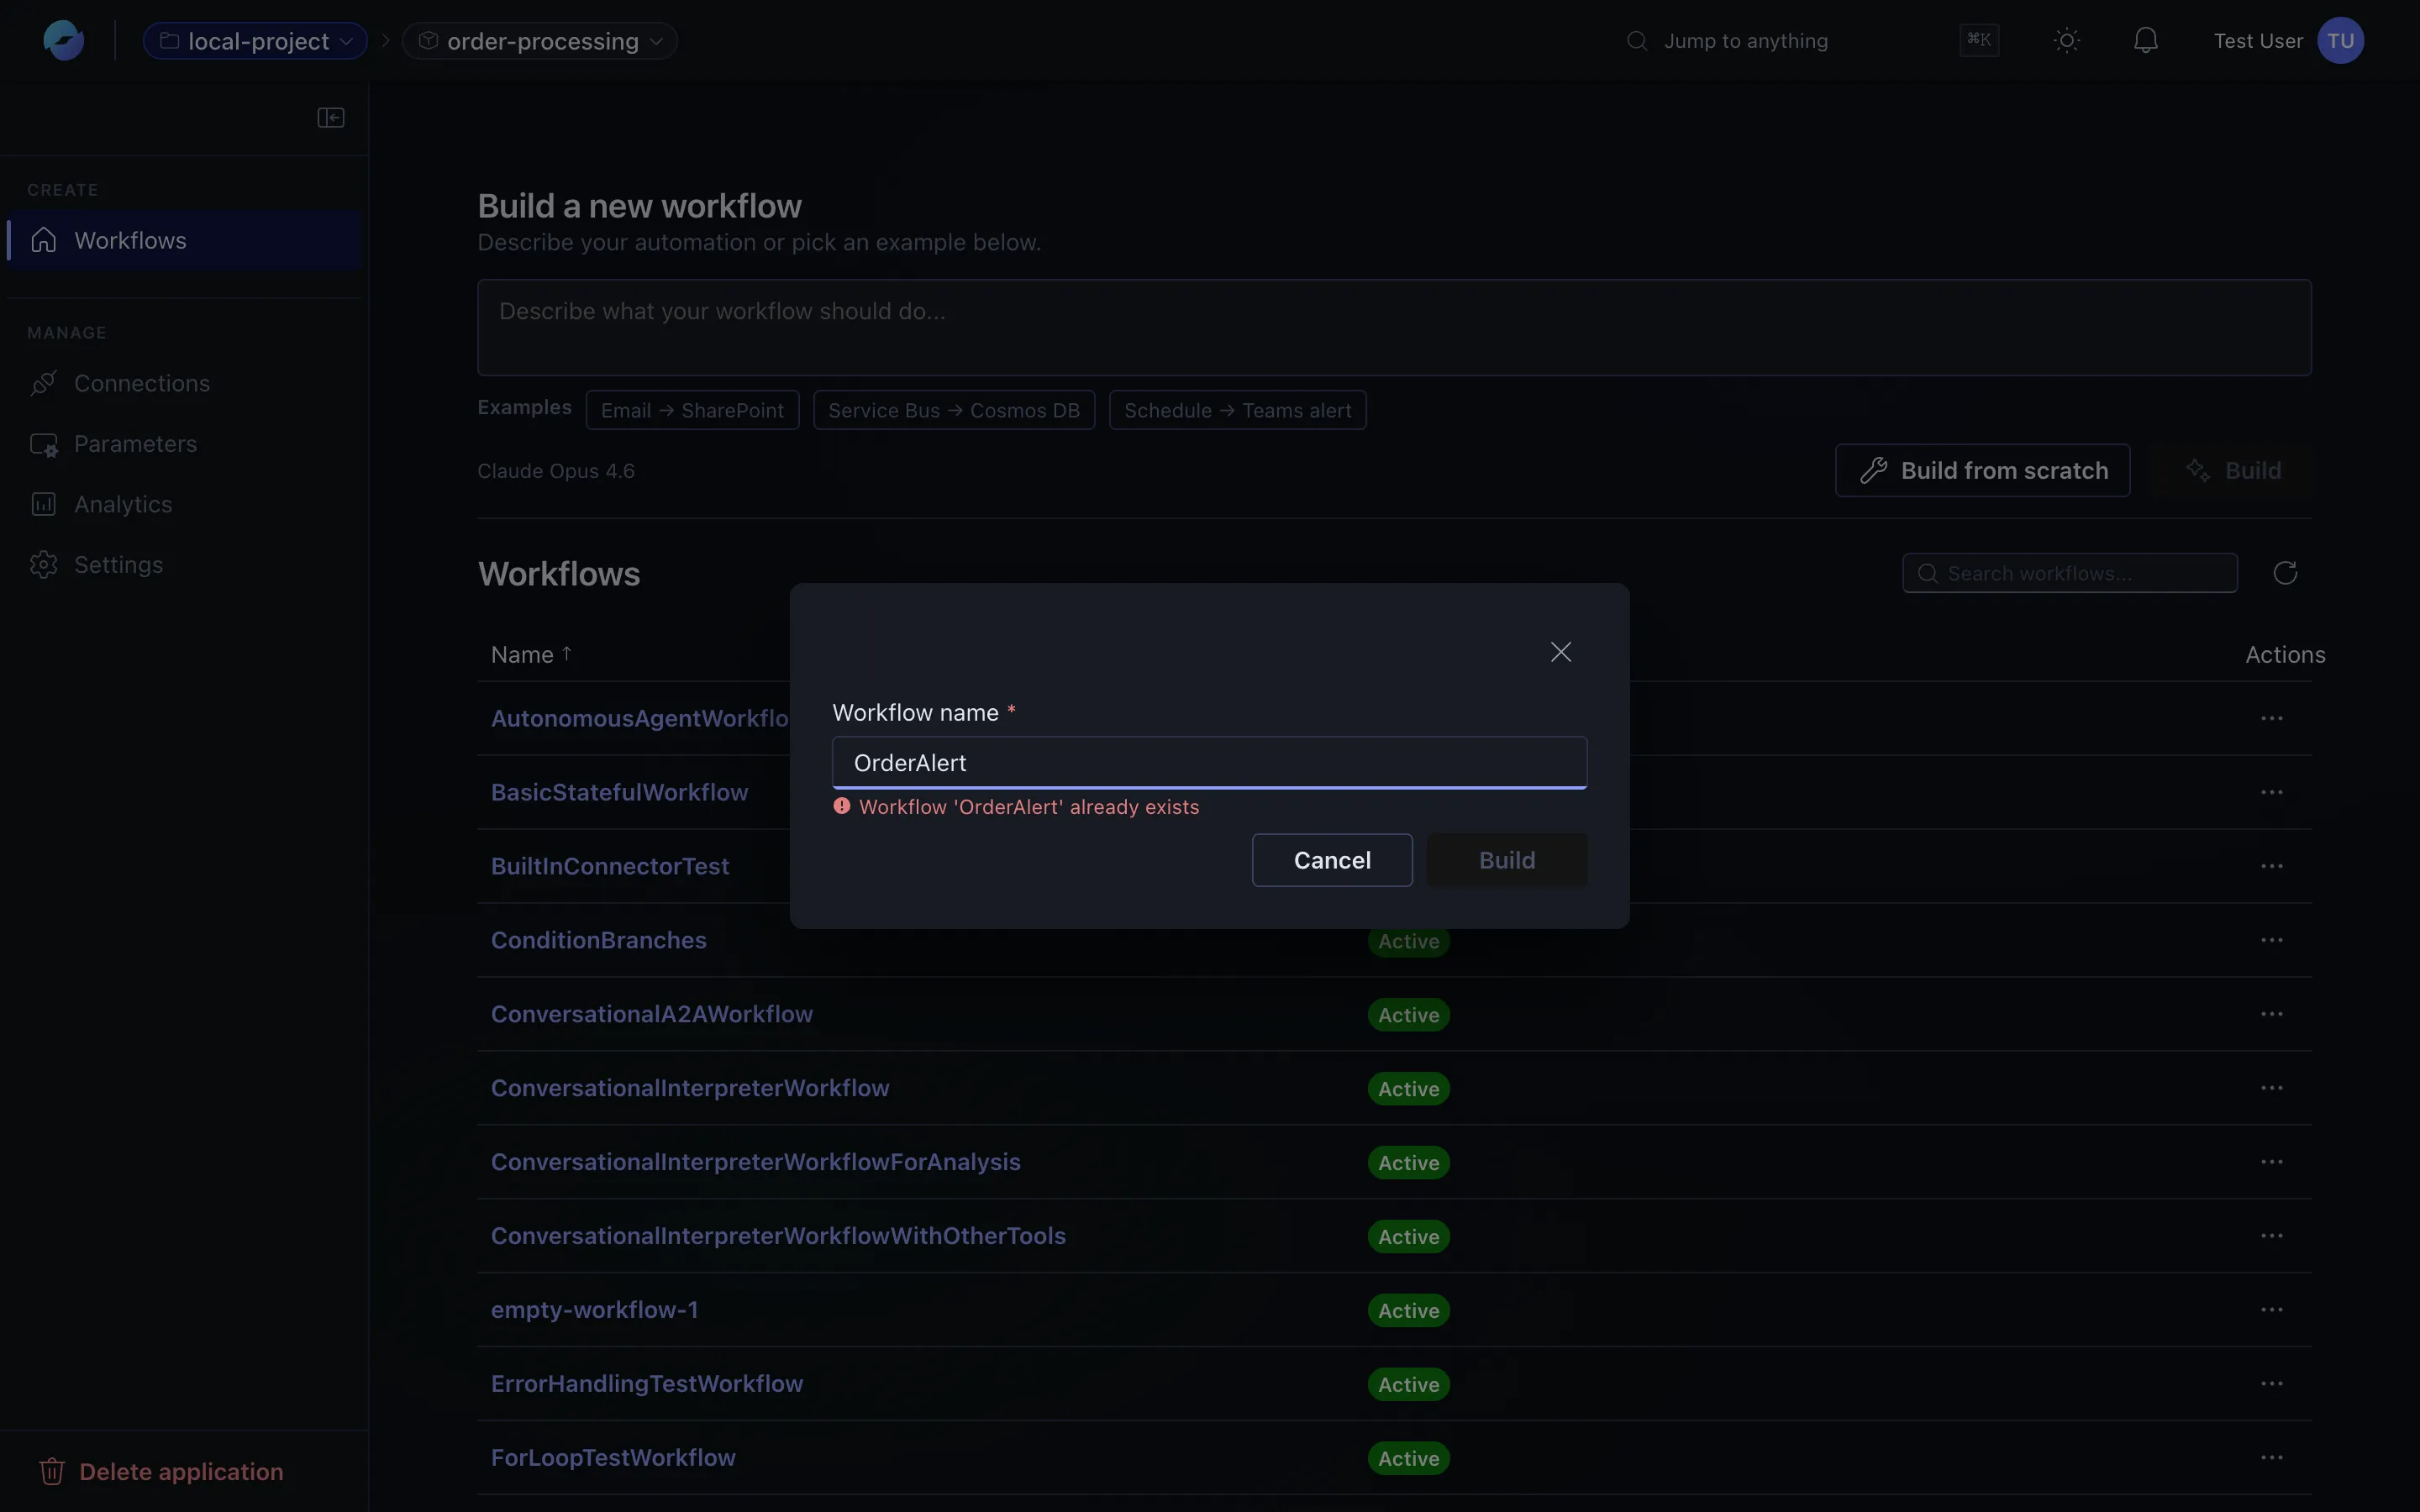The image size is (2420, 1512).
Task: Click Cancel in the dialog
Action: (x=1332, y=860)
